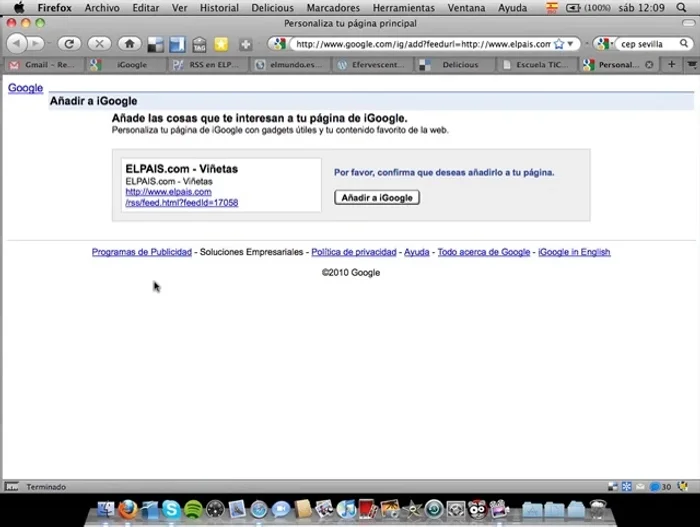Open the Historial menu
Screen dimensions: 700x527
pos(219,8)
